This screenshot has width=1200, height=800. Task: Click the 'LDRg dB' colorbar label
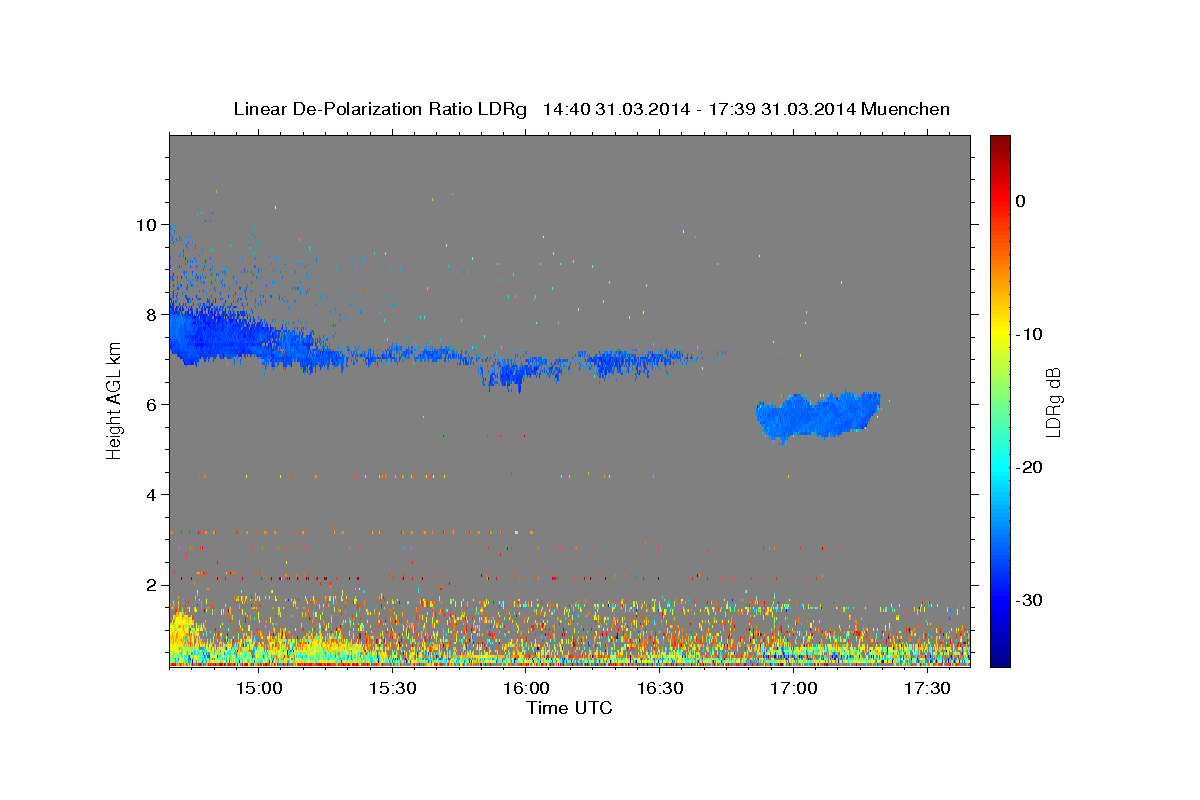click(1053, 402)
